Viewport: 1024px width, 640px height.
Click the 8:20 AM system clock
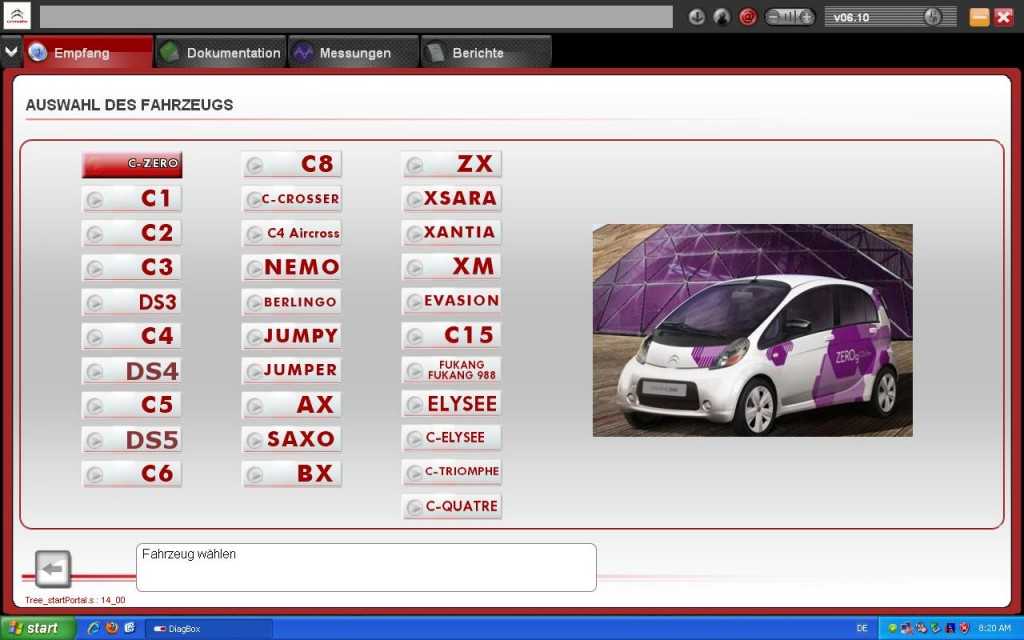994,628
